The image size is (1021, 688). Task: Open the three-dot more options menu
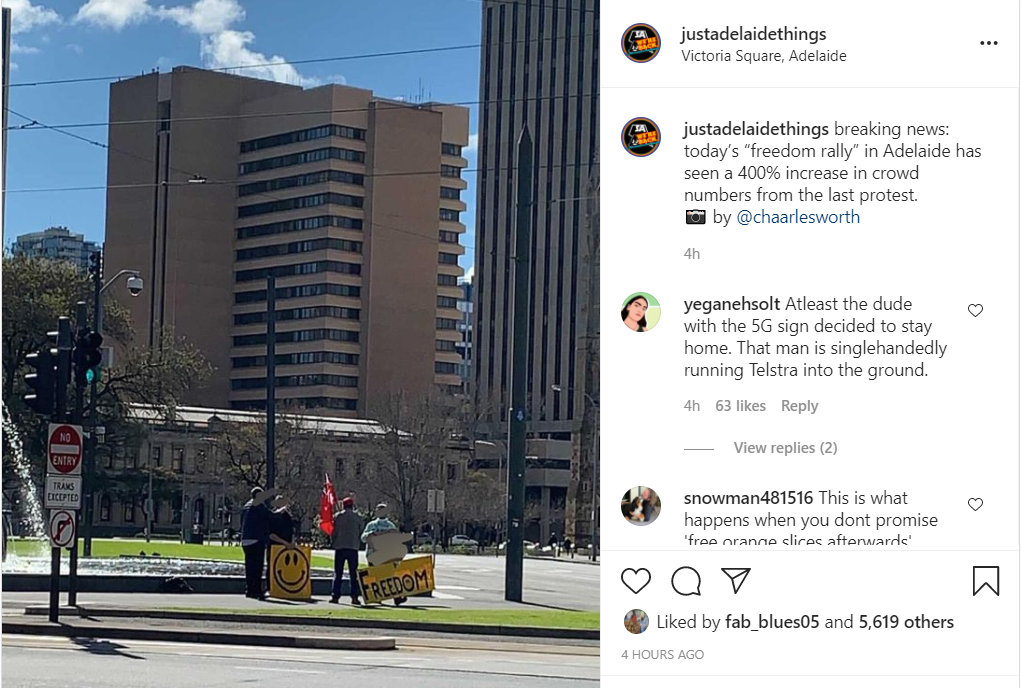[x=988, y=43]
